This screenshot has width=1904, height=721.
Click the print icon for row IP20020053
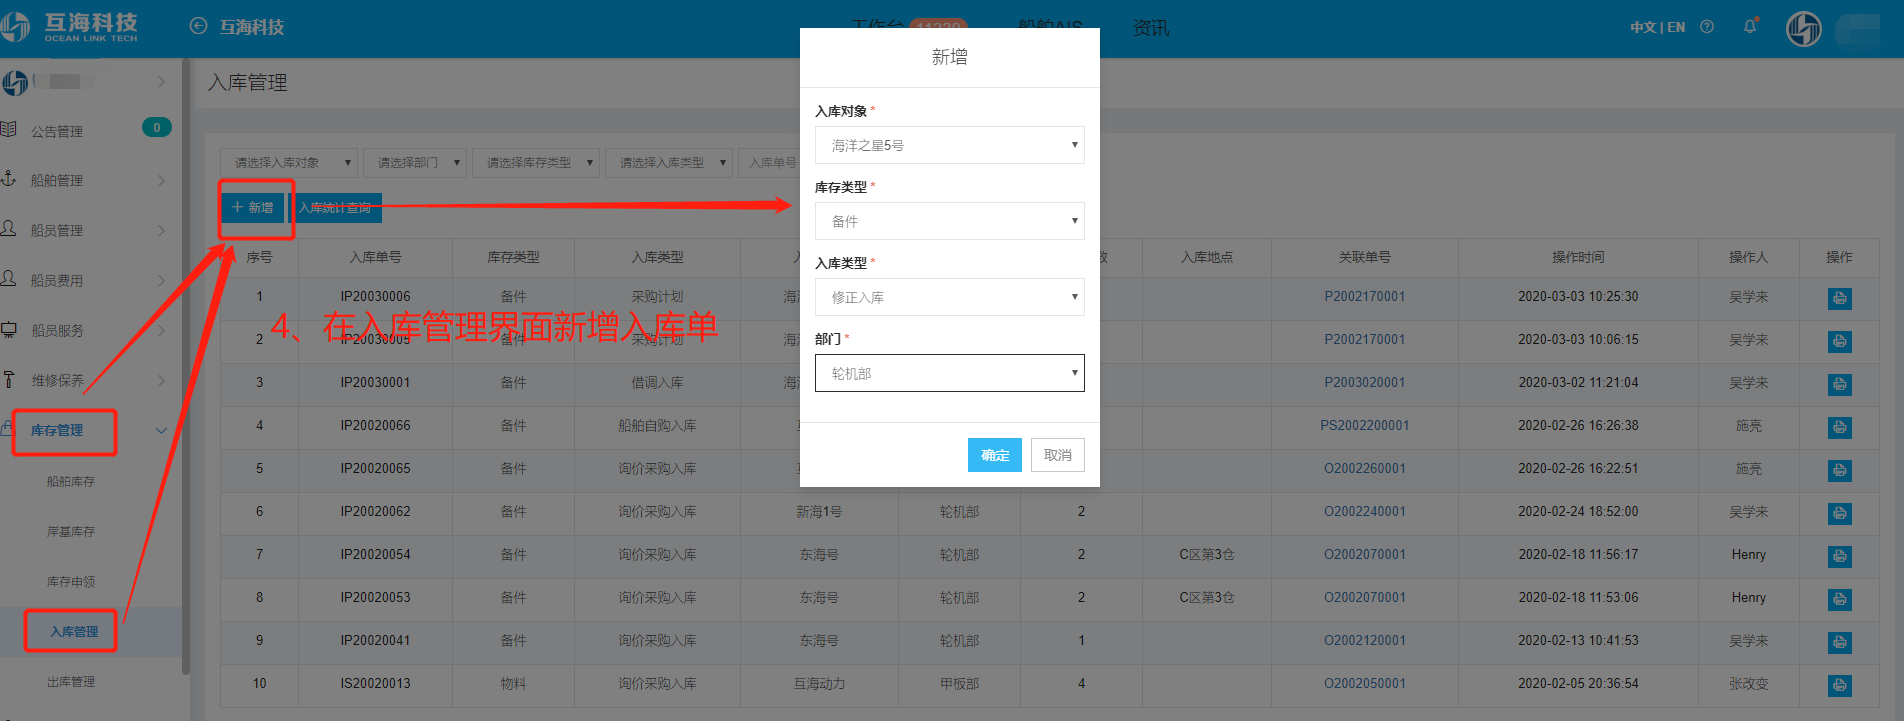coord(1840,599)
